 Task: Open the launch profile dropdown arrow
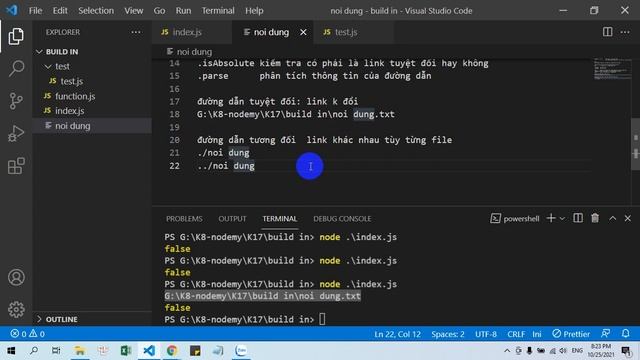point(562,219)
